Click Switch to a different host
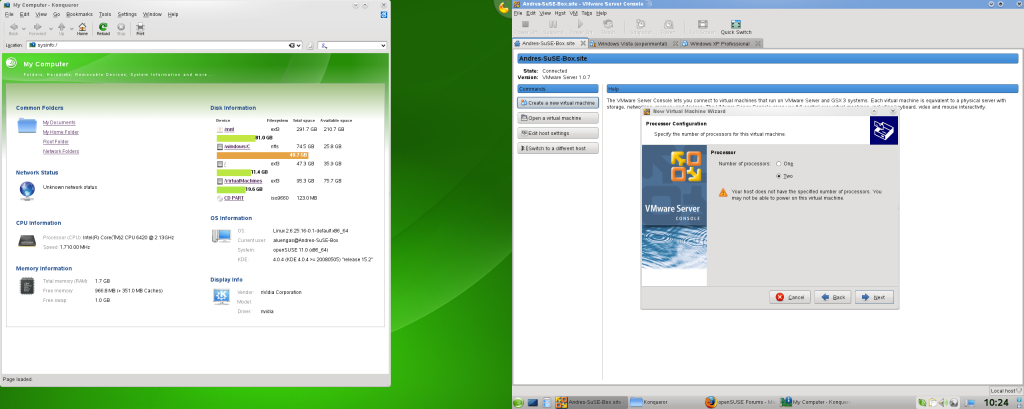1024x409 pixels. coord(558,148)
